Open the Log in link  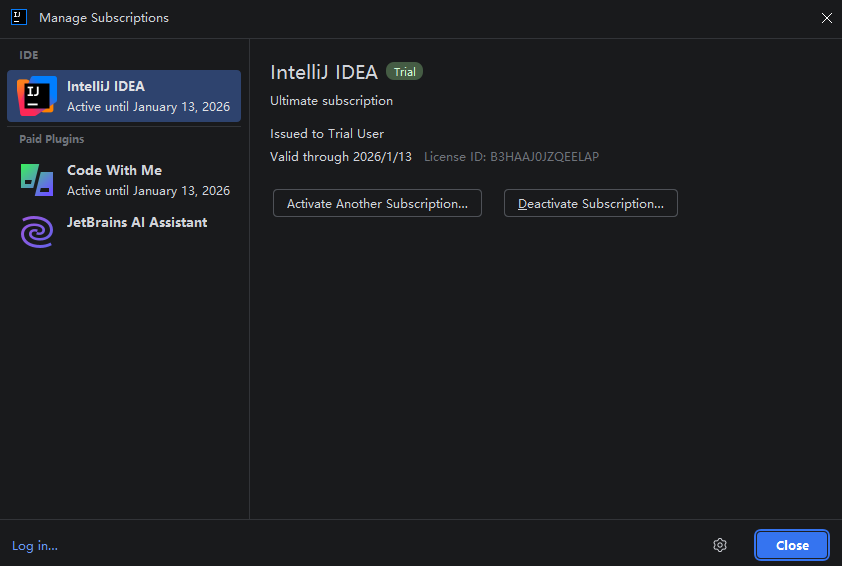coord(35,546)
